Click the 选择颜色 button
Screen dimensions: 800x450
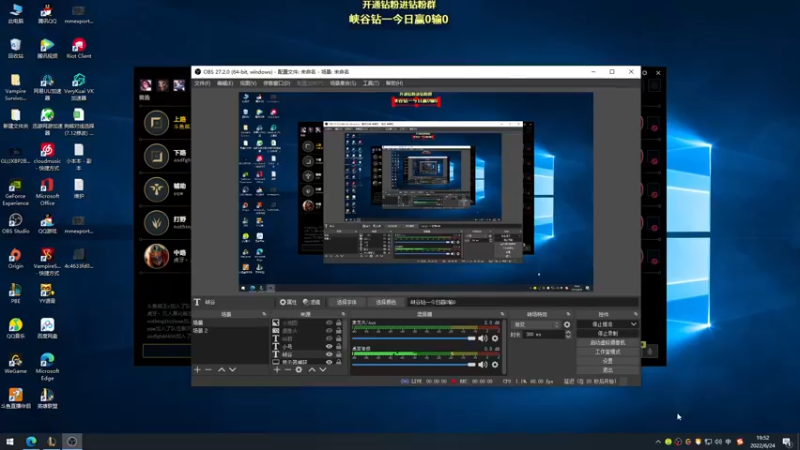[x=386, y=302]
